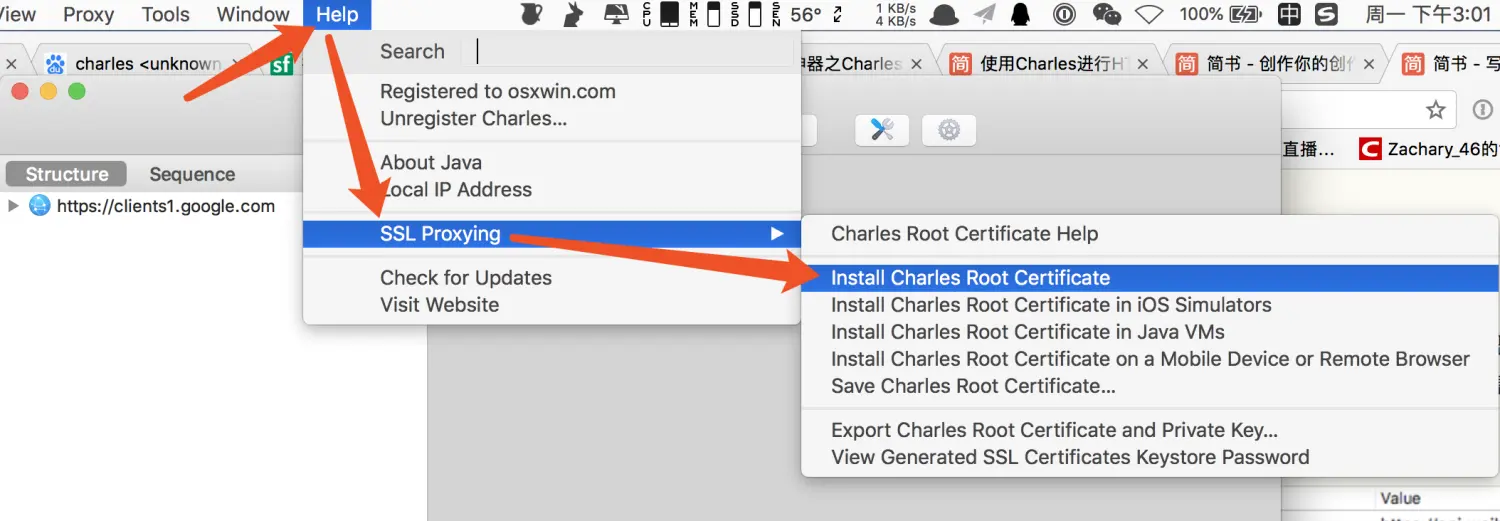Open the WeChat menu bar icon

point(1107,14)
